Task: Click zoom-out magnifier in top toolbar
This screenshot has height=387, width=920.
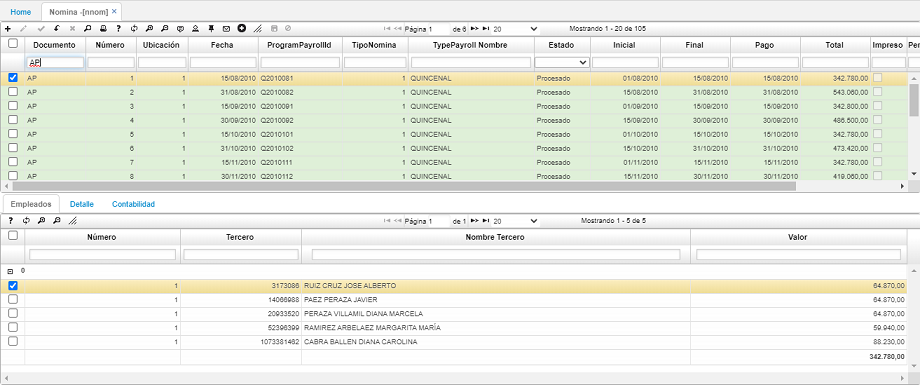Action: tap(165, 29)
